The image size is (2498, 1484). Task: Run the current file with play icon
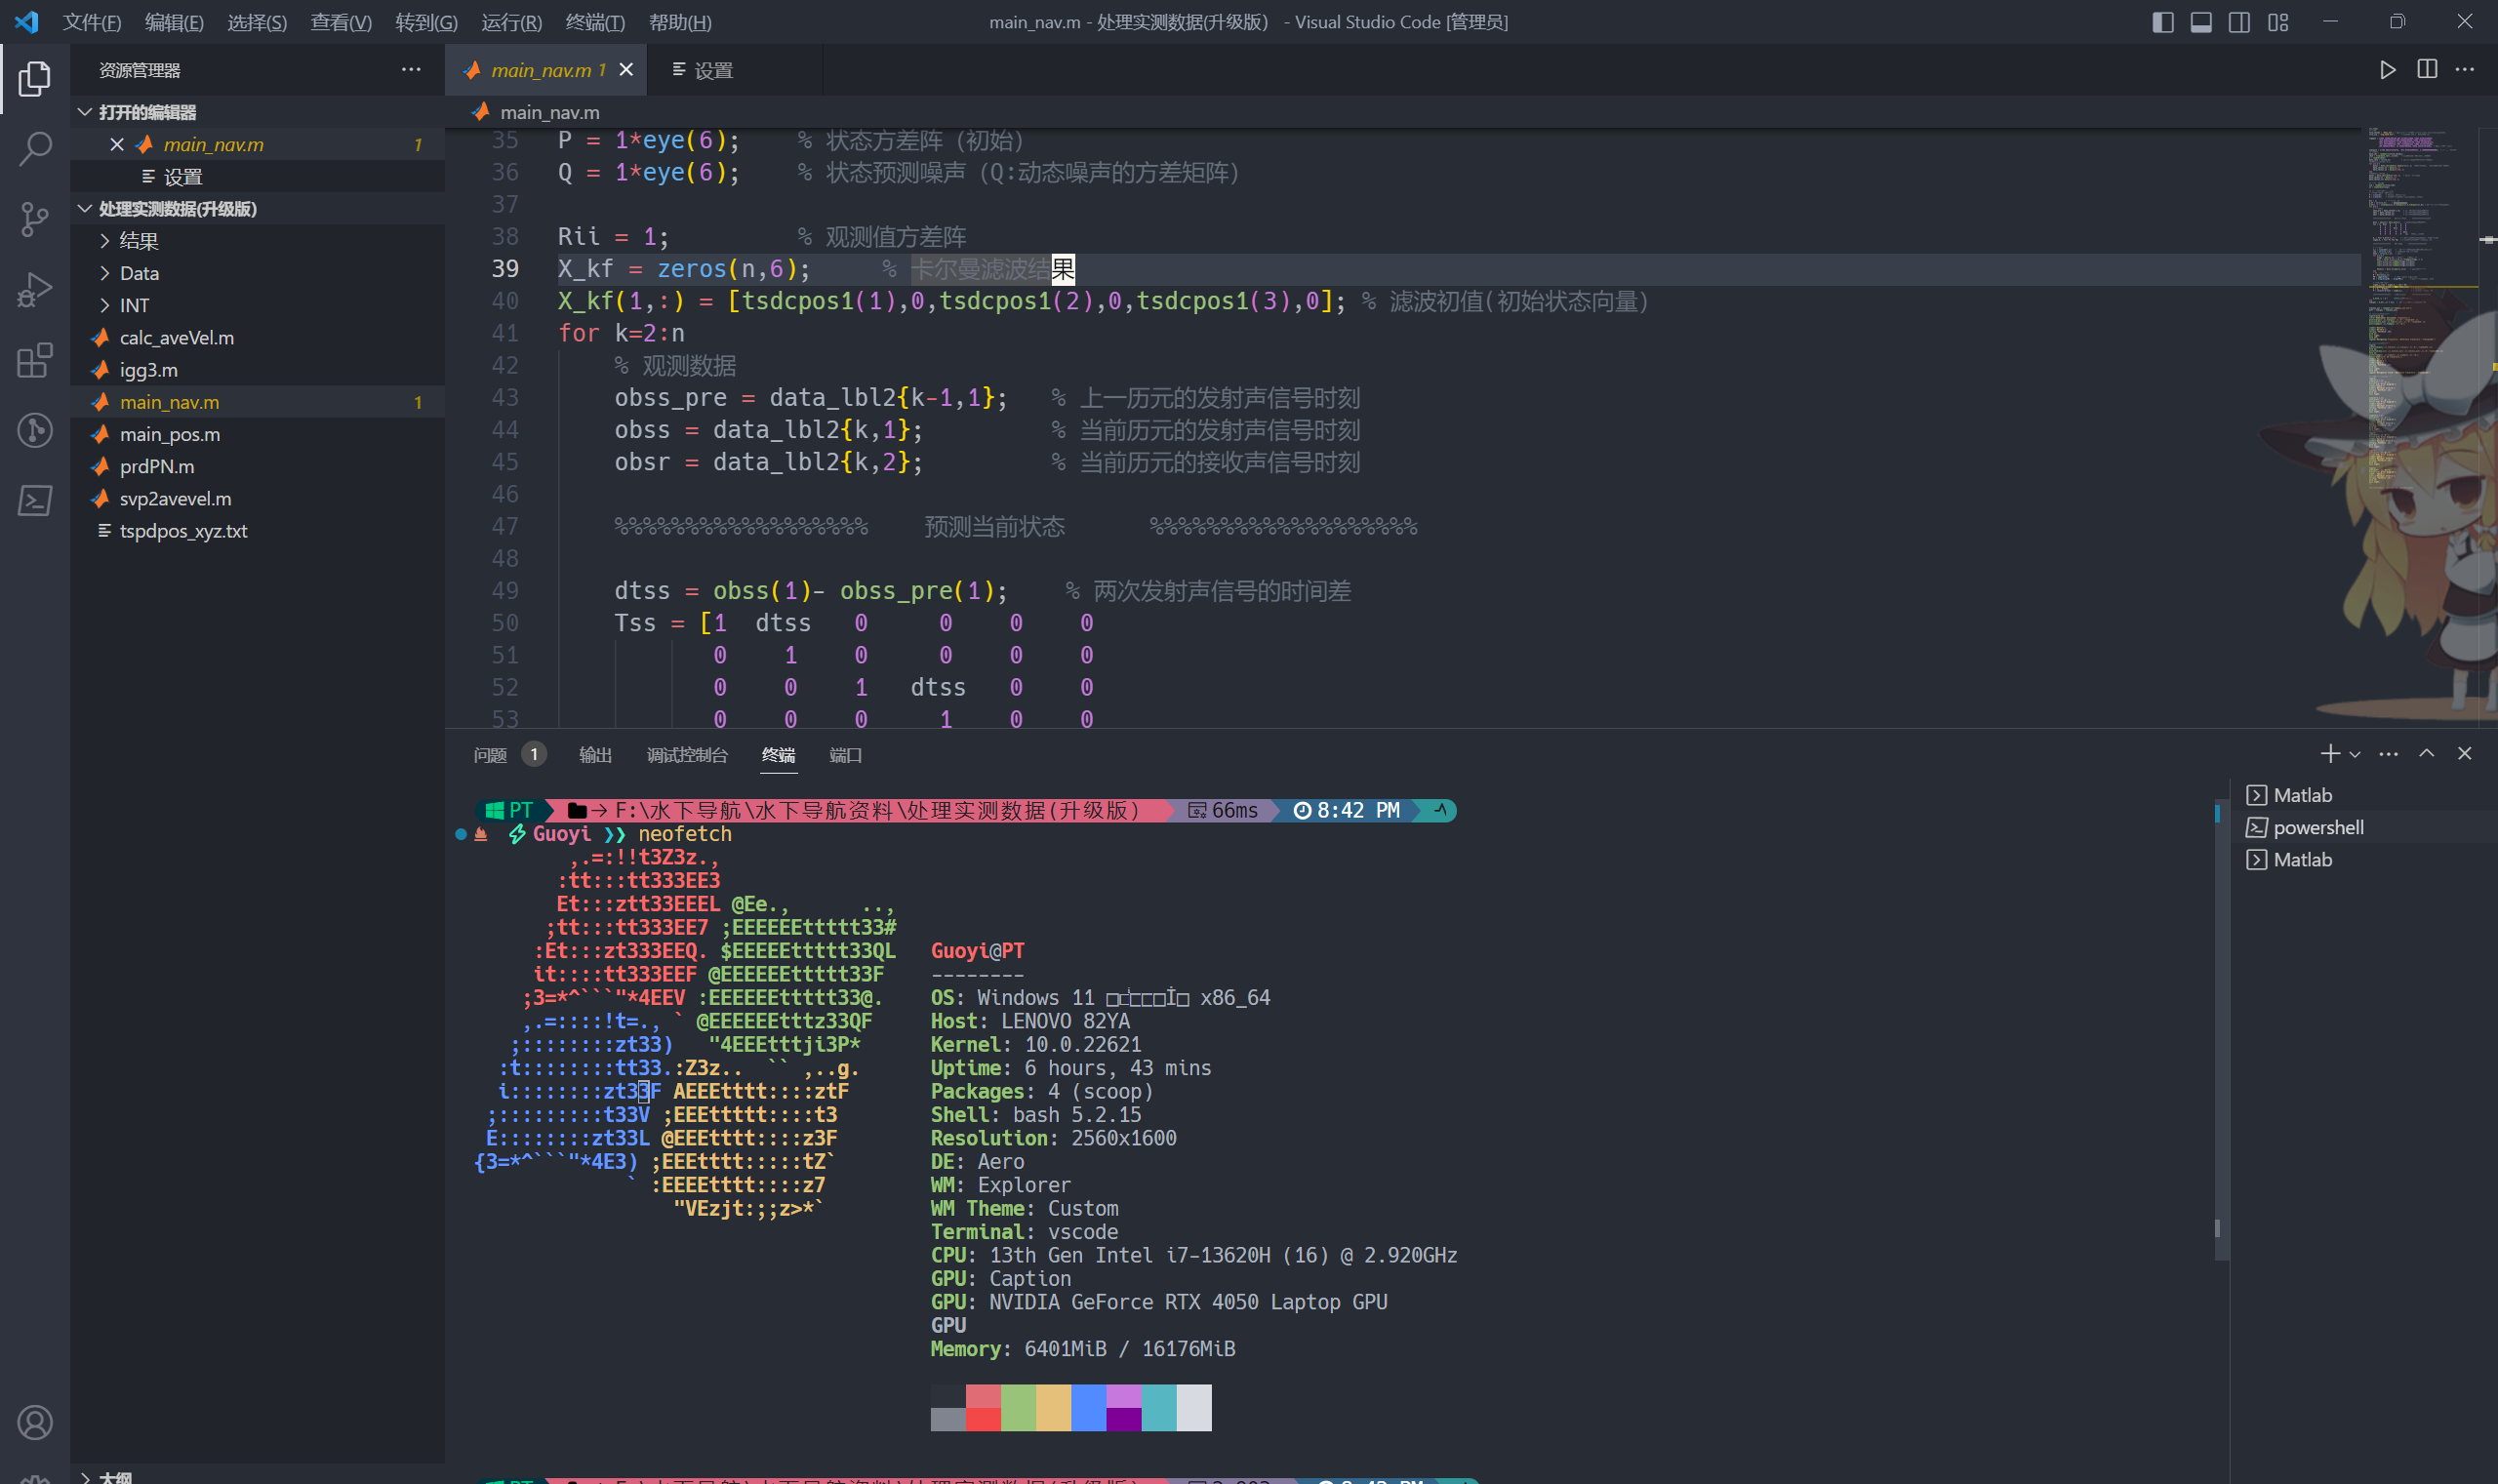coord(2387,70)
